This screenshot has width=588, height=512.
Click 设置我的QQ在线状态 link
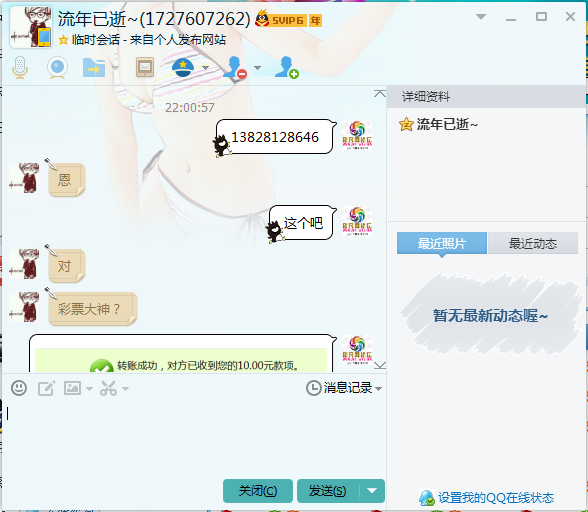coord(496,498)
